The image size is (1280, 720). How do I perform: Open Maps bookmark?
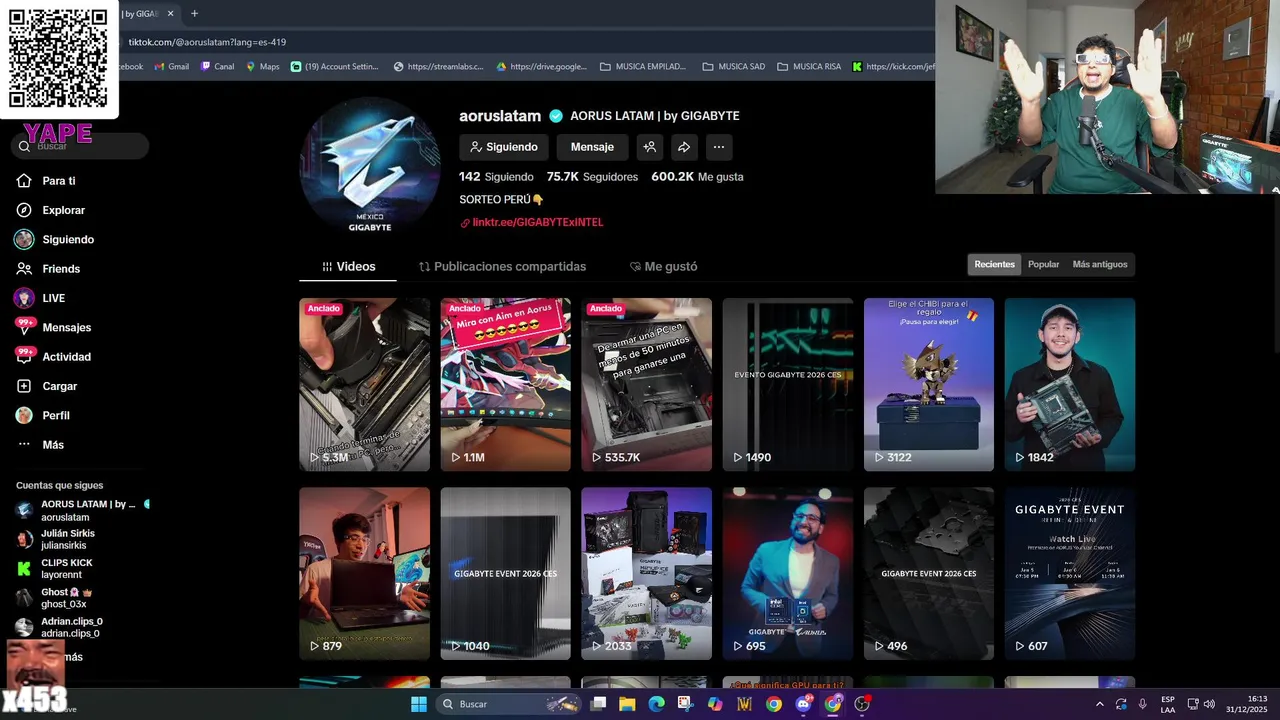(262, 67)
